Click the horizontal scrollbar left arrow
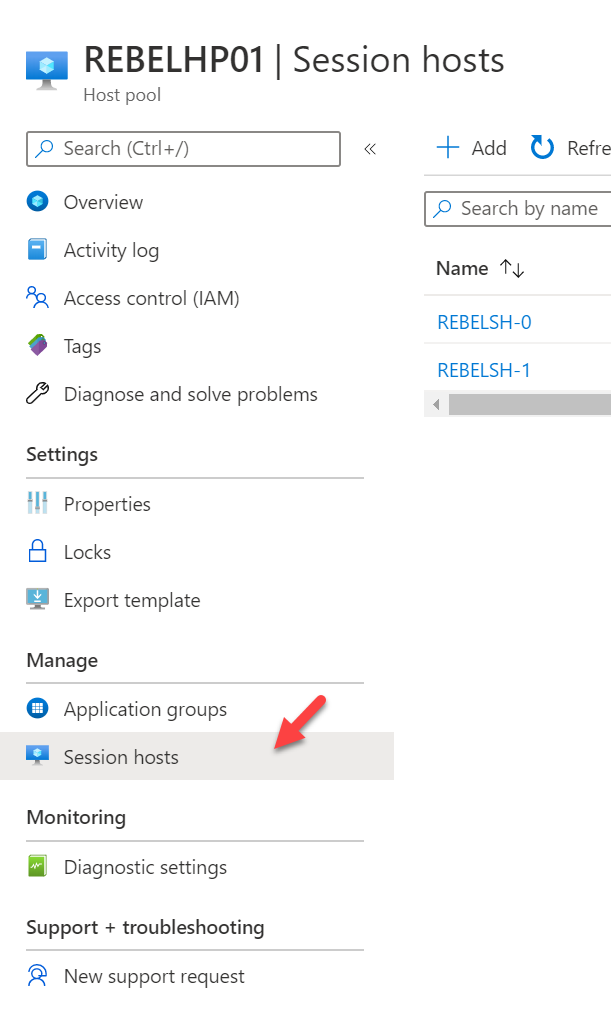 click(x=436, y=405)
